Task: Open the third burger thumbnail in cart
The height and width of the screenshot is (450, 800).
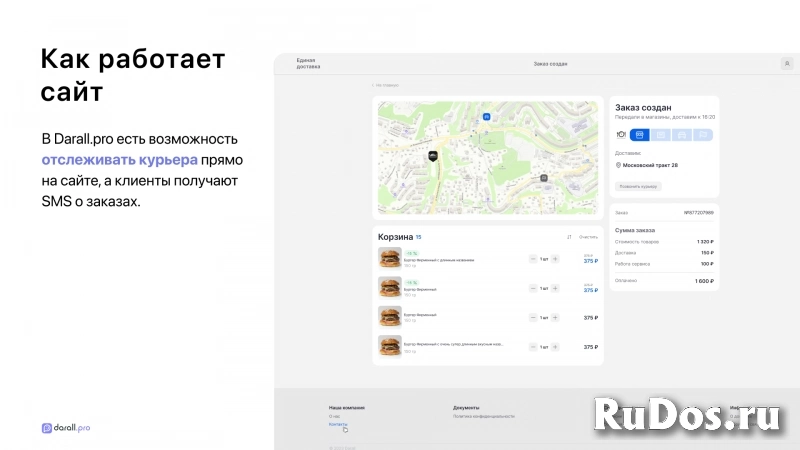Action: coord(390,317)
